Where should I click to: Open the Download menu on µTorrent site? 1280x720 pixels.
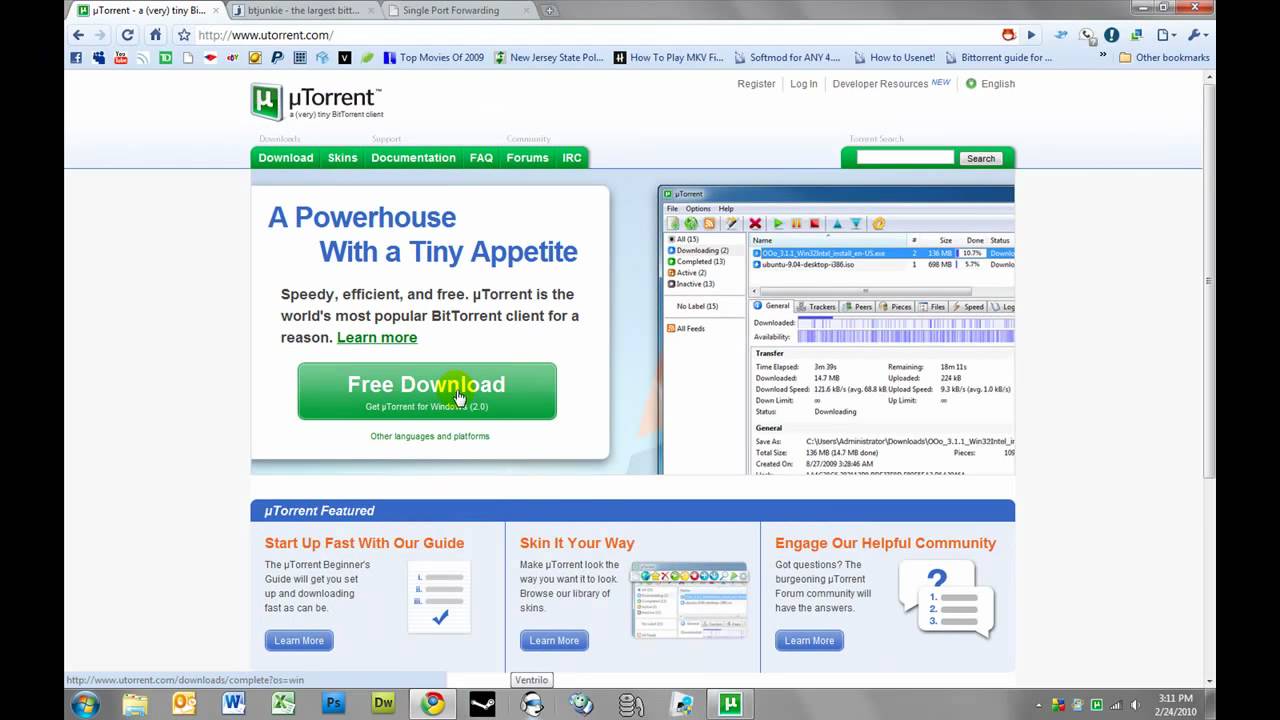pos(286,158)
